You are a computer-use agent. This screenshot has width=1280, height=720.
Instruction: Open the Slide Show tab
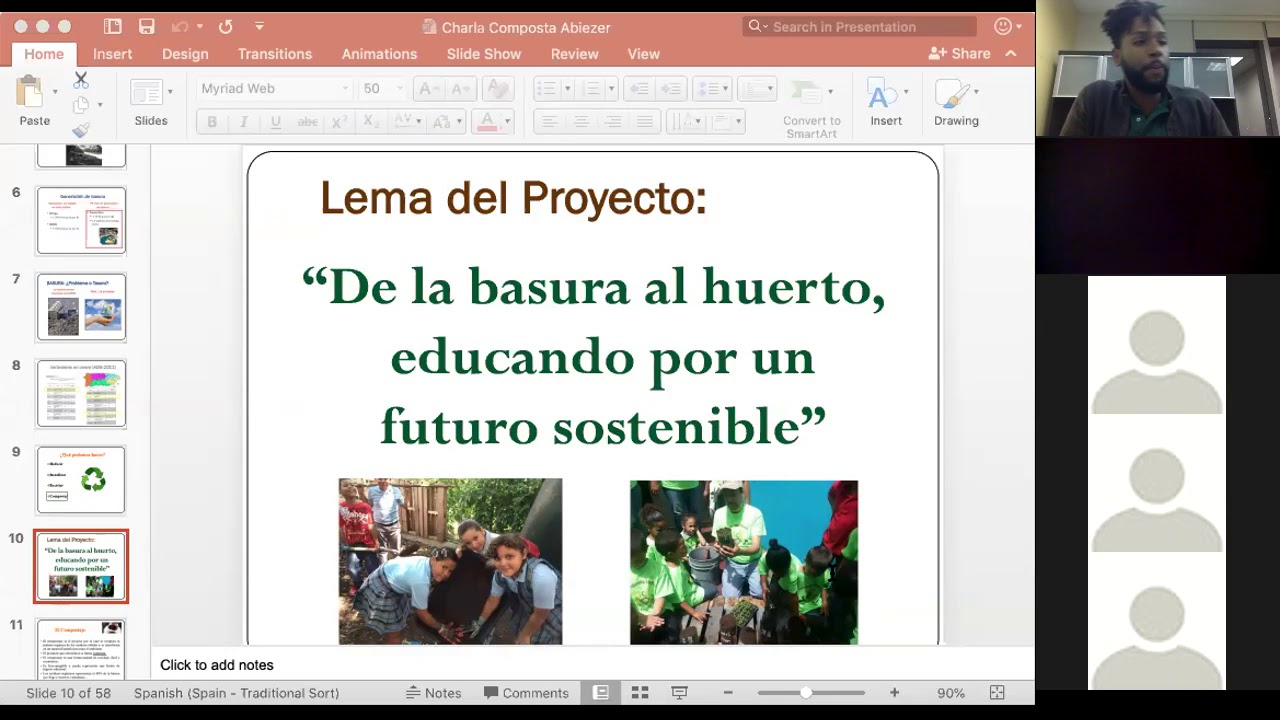pyautogui.click(x=484, y=54)
